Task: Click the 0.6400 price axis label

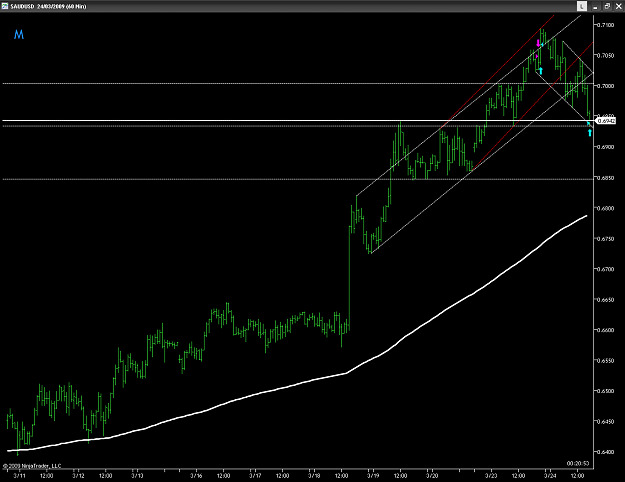Action: [606, 452]
